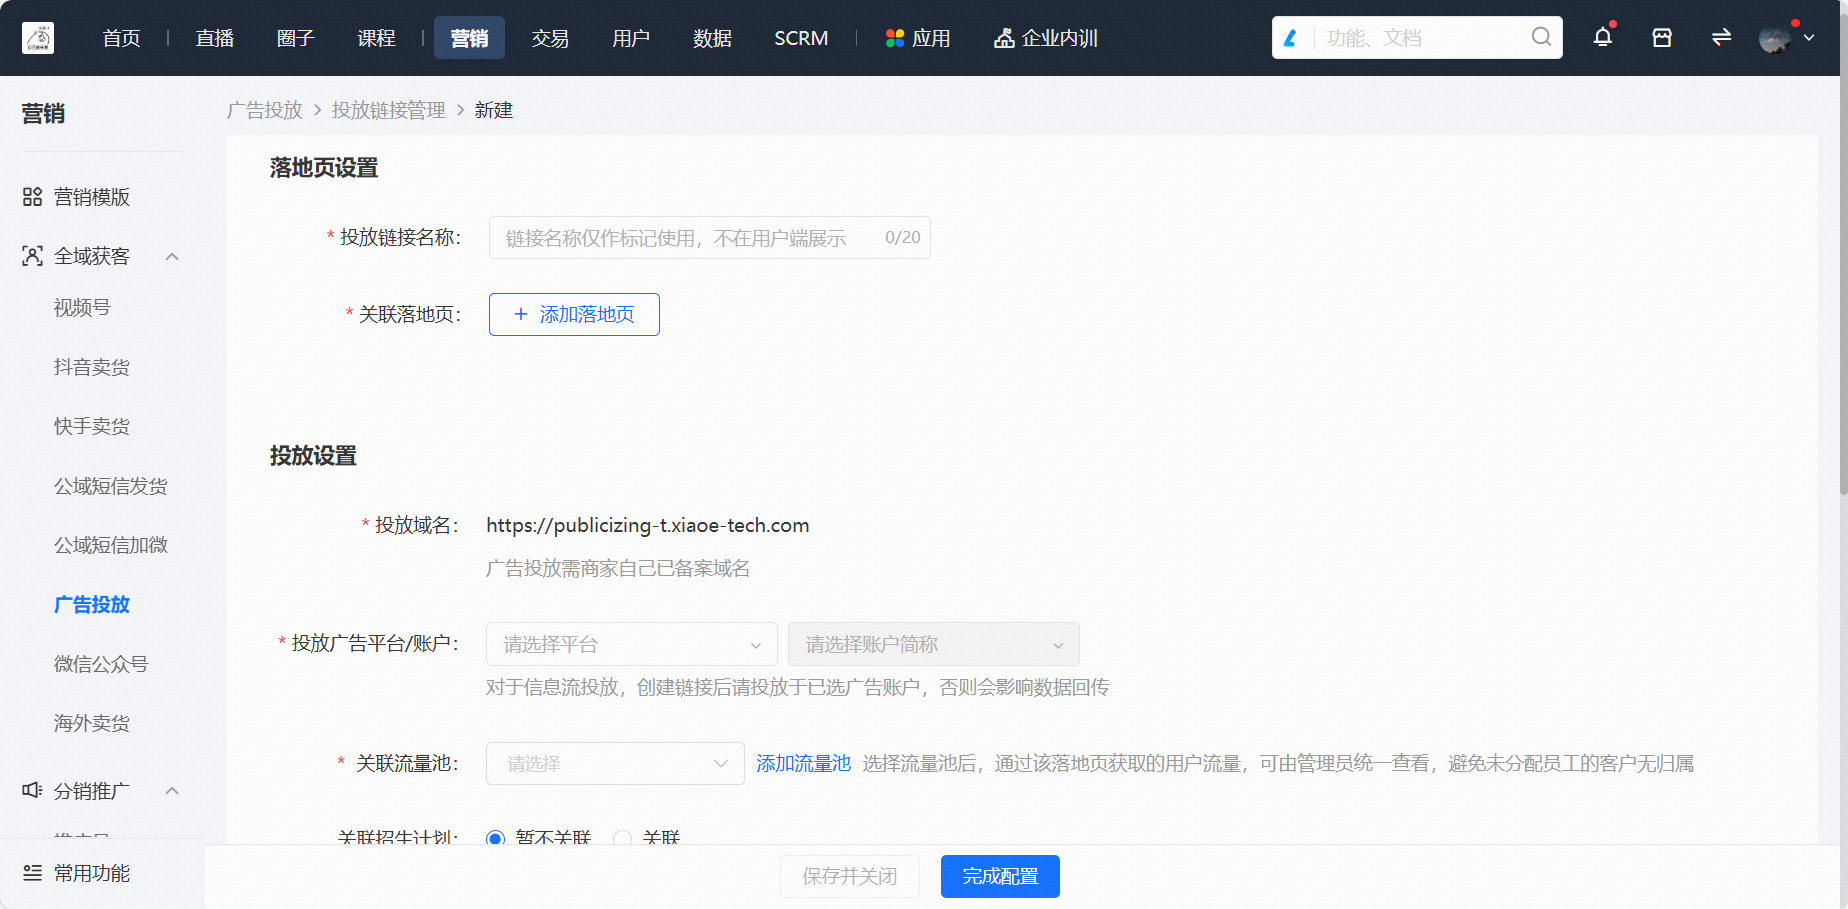Click the search magnifier icon
Screen dimensions: 1848x909
[1541, 37]
